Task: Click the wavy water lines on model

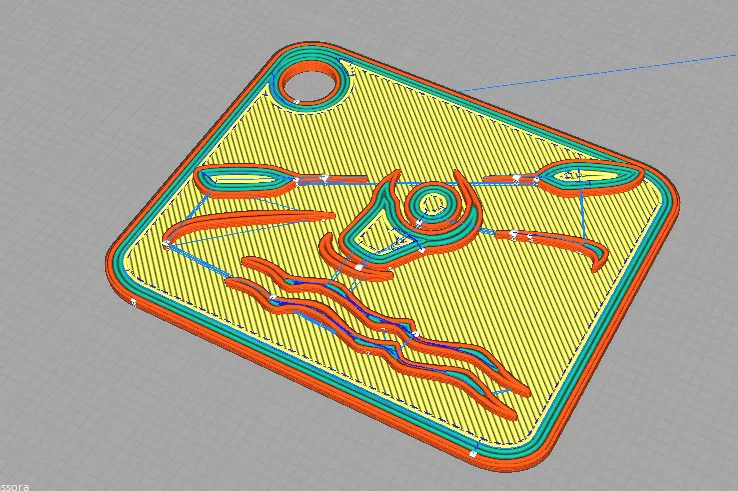Action: pyautogui.click(x=377, y=336)
